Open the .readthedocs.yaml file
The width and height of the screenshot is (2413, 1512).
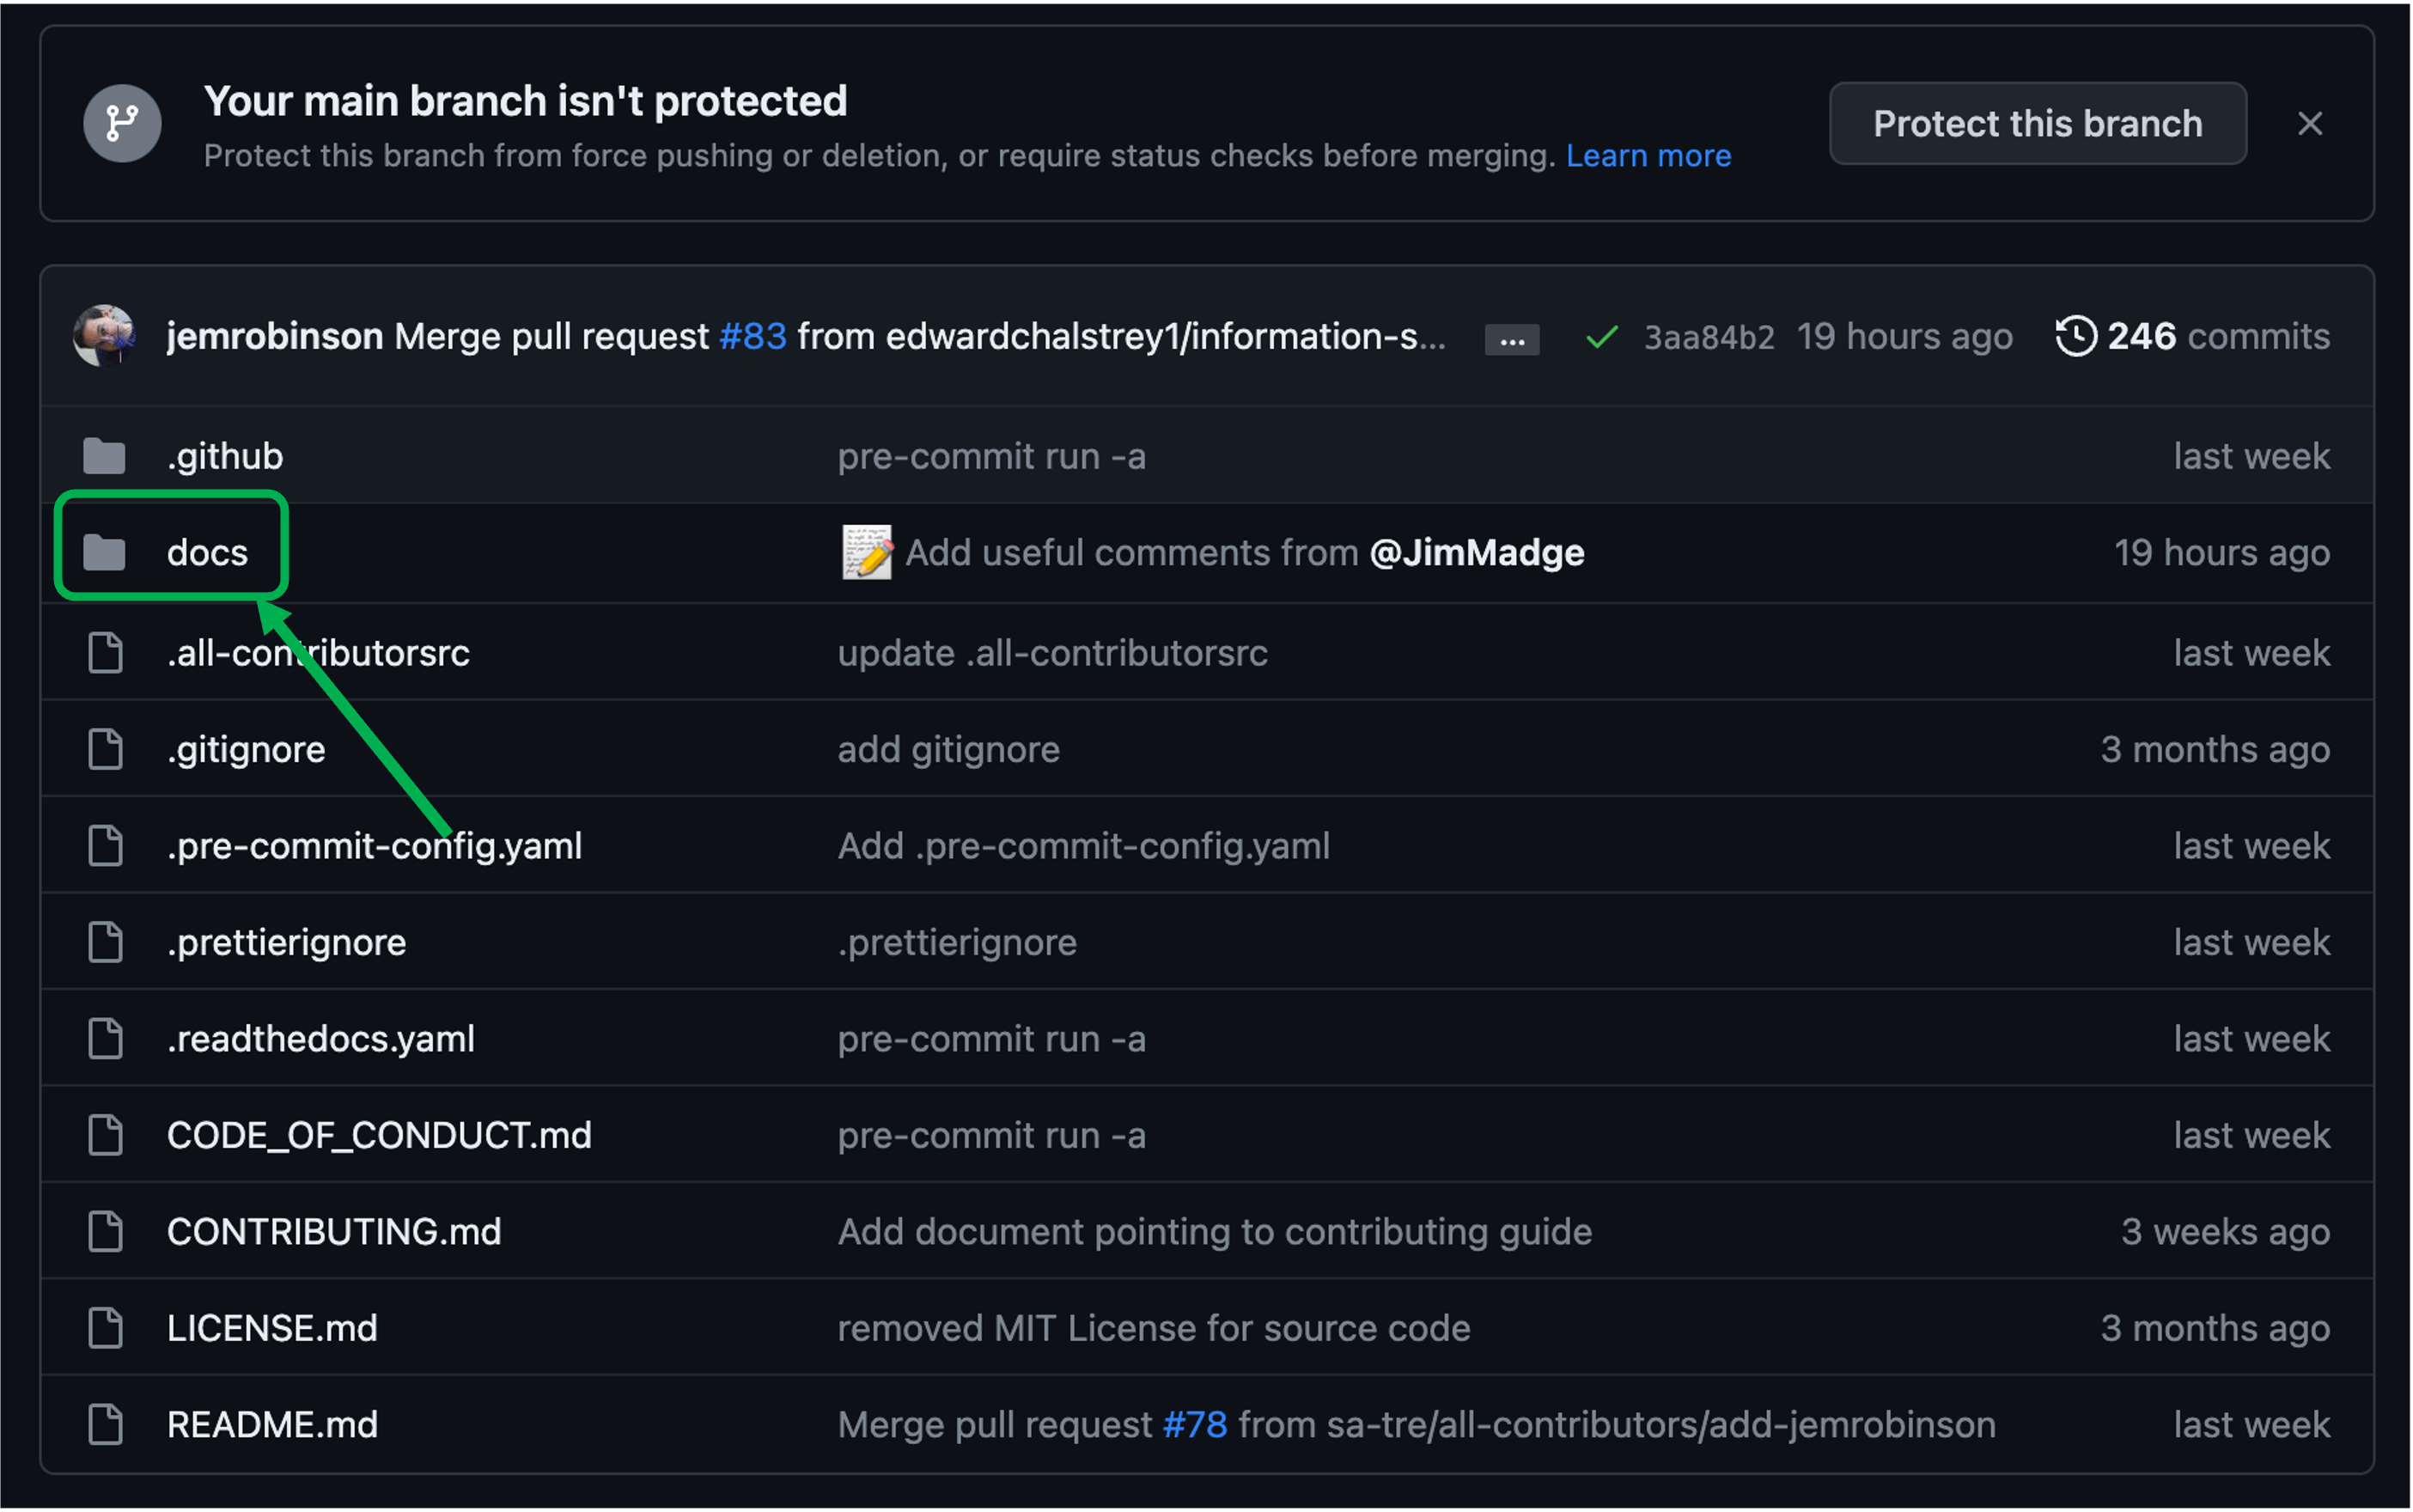point(320,1040)
